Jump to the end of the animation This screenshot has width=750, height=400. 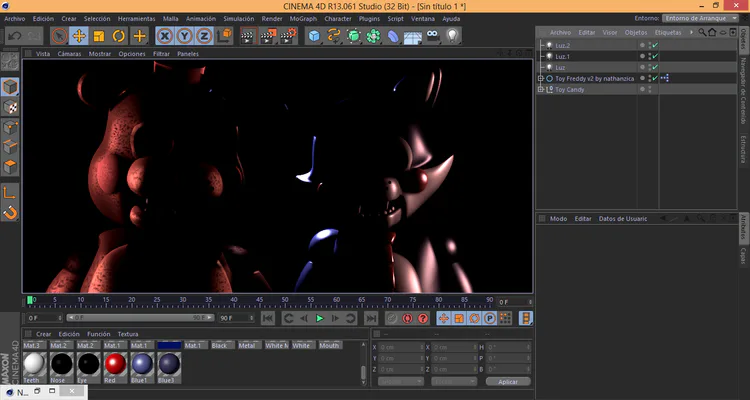(371, 318)
